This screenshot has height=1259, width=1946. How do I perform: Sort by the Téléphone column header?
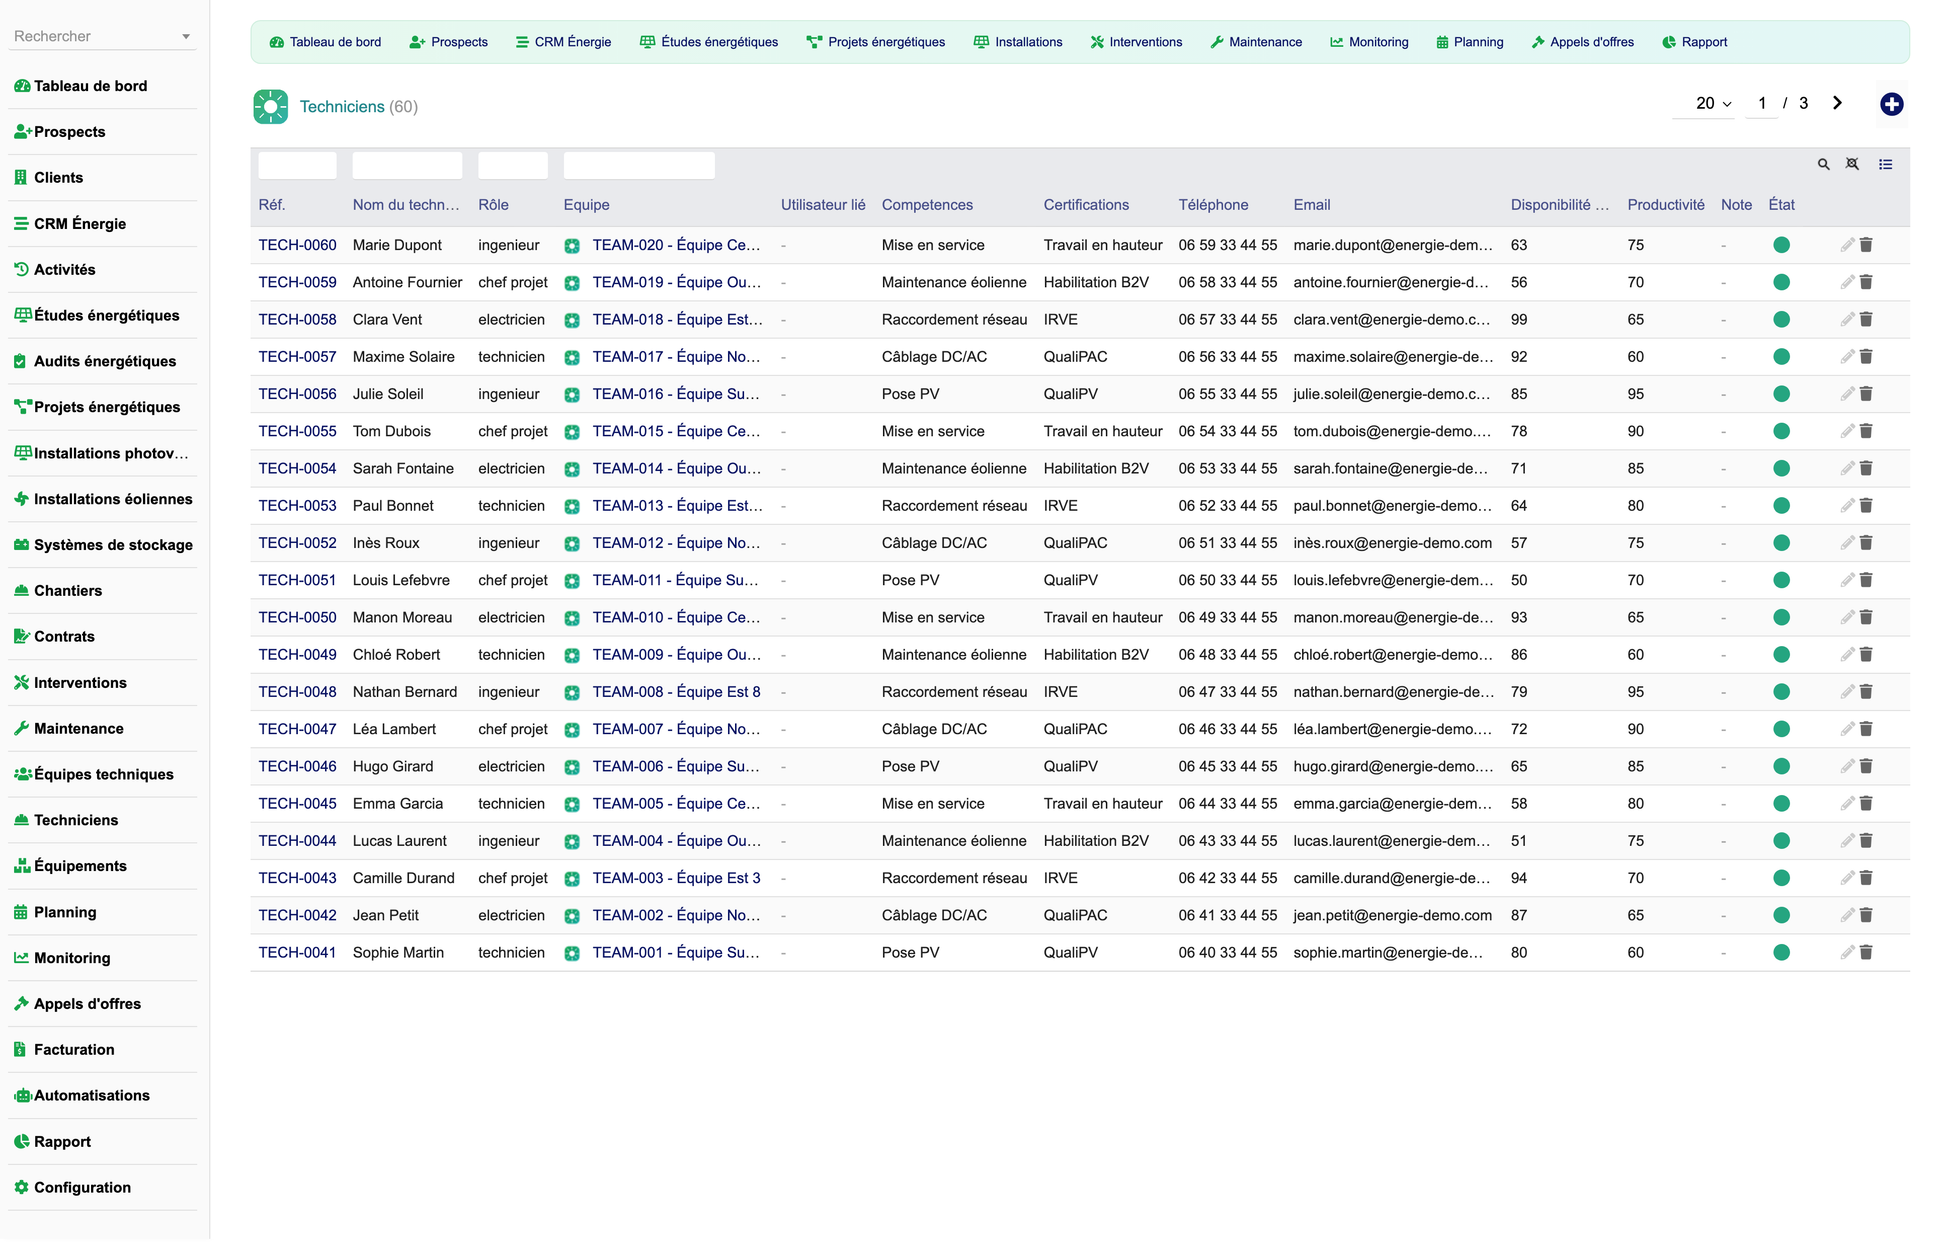coord(1213,205)
